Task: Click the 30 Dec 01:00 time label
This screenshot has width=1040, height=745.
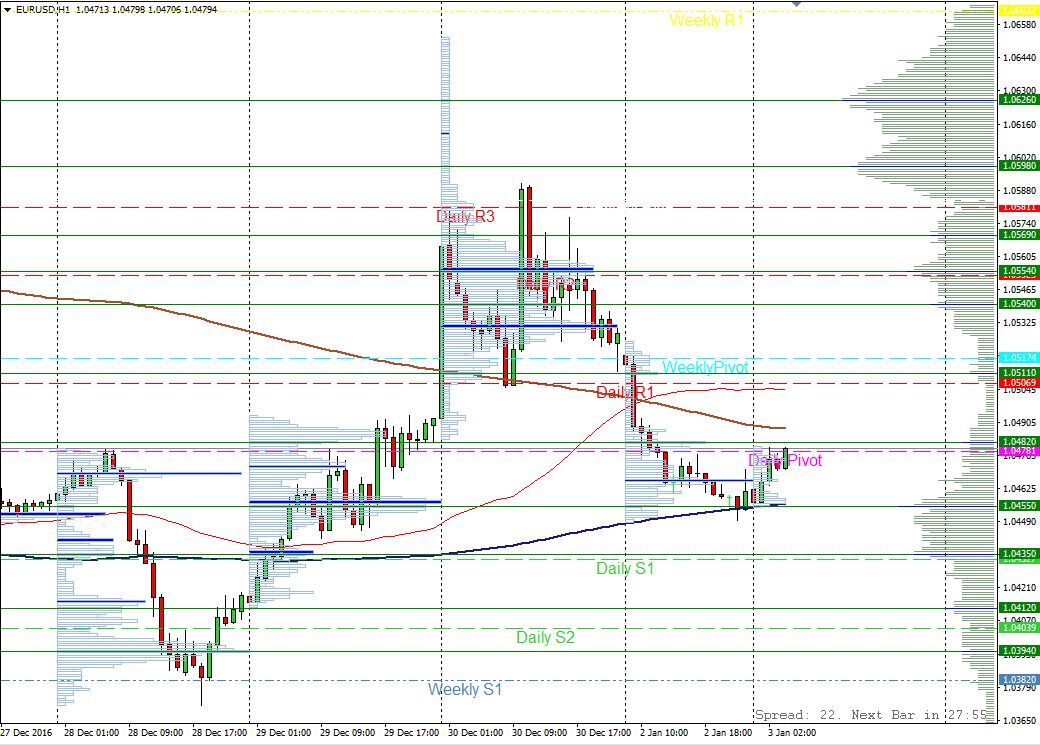Action: tap(476, 732)
